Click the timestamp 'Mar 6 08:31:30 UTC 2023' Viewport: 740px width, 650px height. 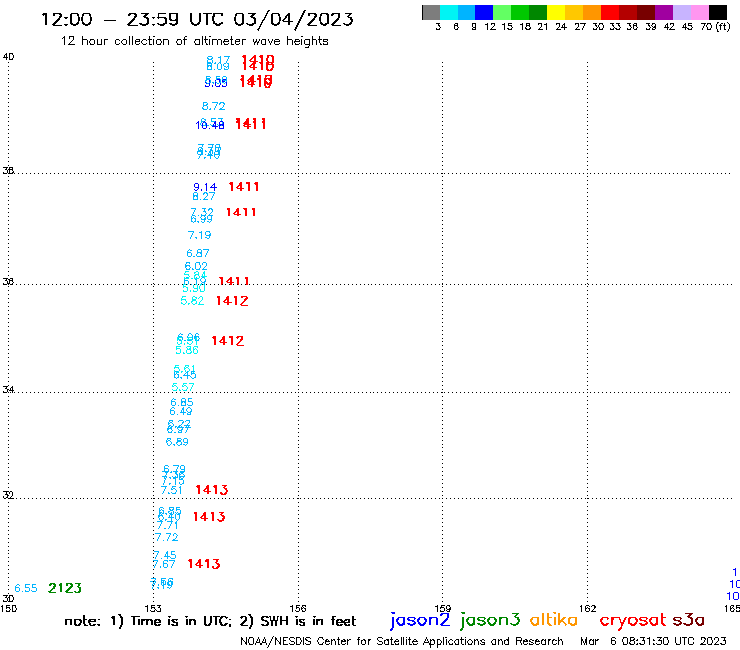pos(653,641)
